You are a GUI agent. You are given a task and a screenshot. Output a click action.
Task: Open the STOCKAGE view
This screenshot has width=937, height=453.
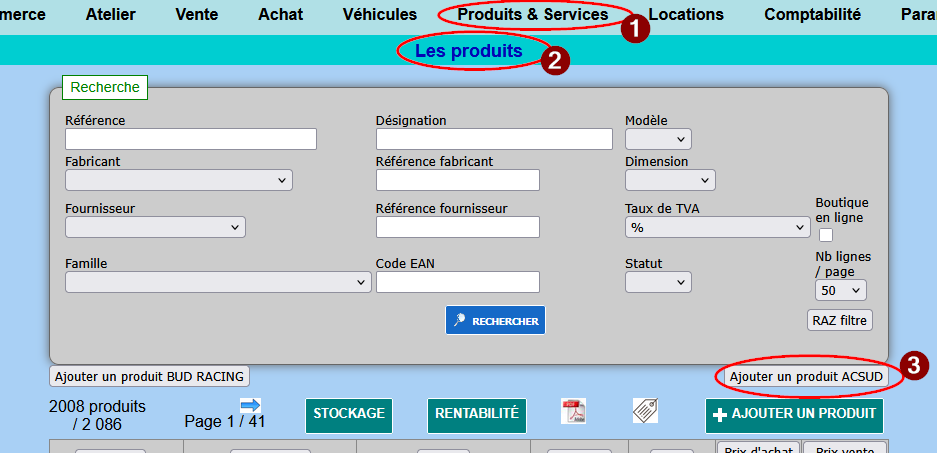(349, 414)
